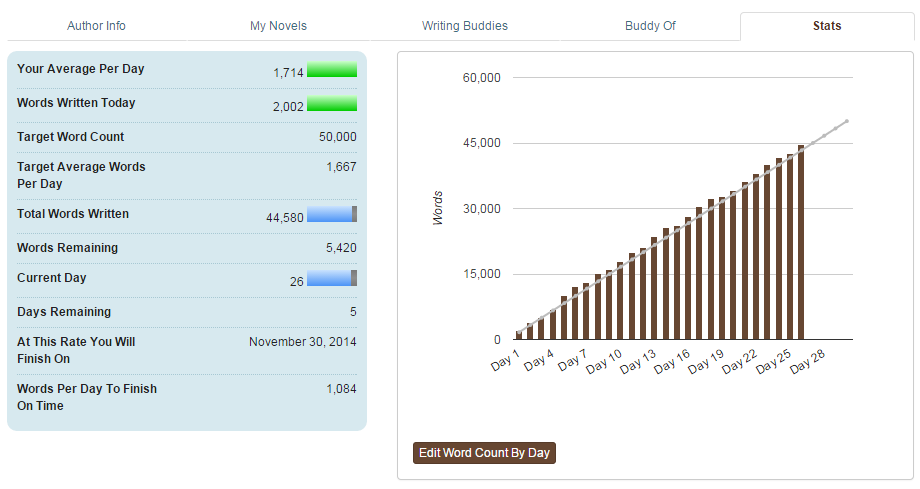
Task: Click the Words Remaining value 5,420
Action: pos(341,248)
